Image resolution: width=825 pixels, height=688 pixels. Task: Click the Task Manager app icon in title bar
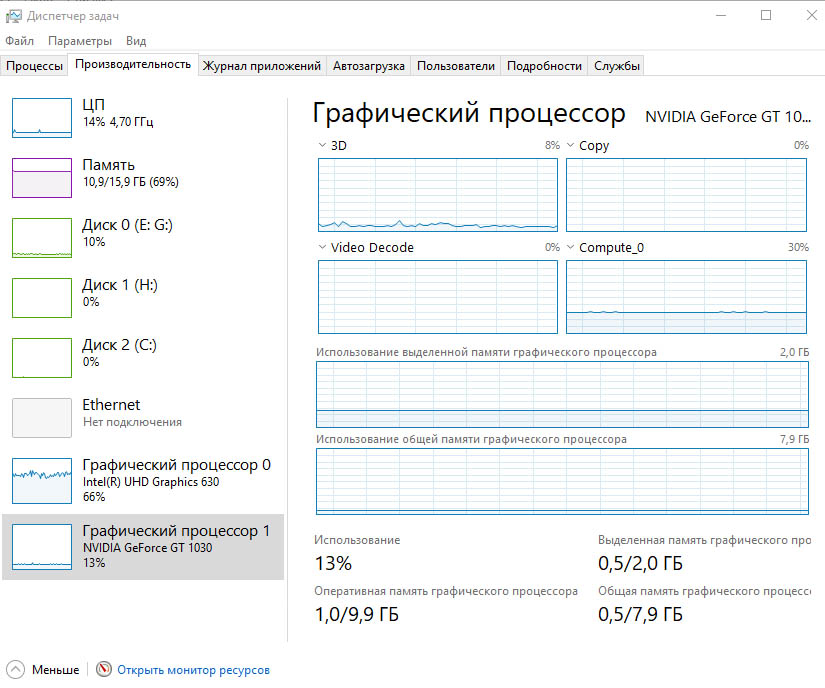[x=13, y=16]
